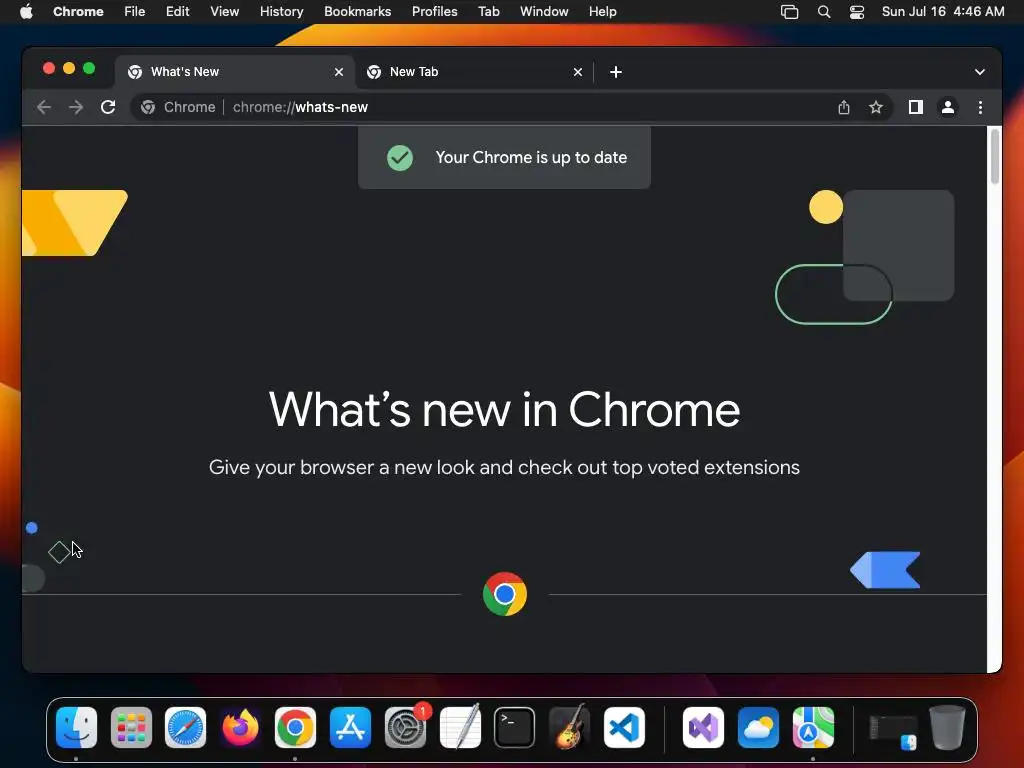
Task: Go forward using the forward arrow
Action: 76,107
